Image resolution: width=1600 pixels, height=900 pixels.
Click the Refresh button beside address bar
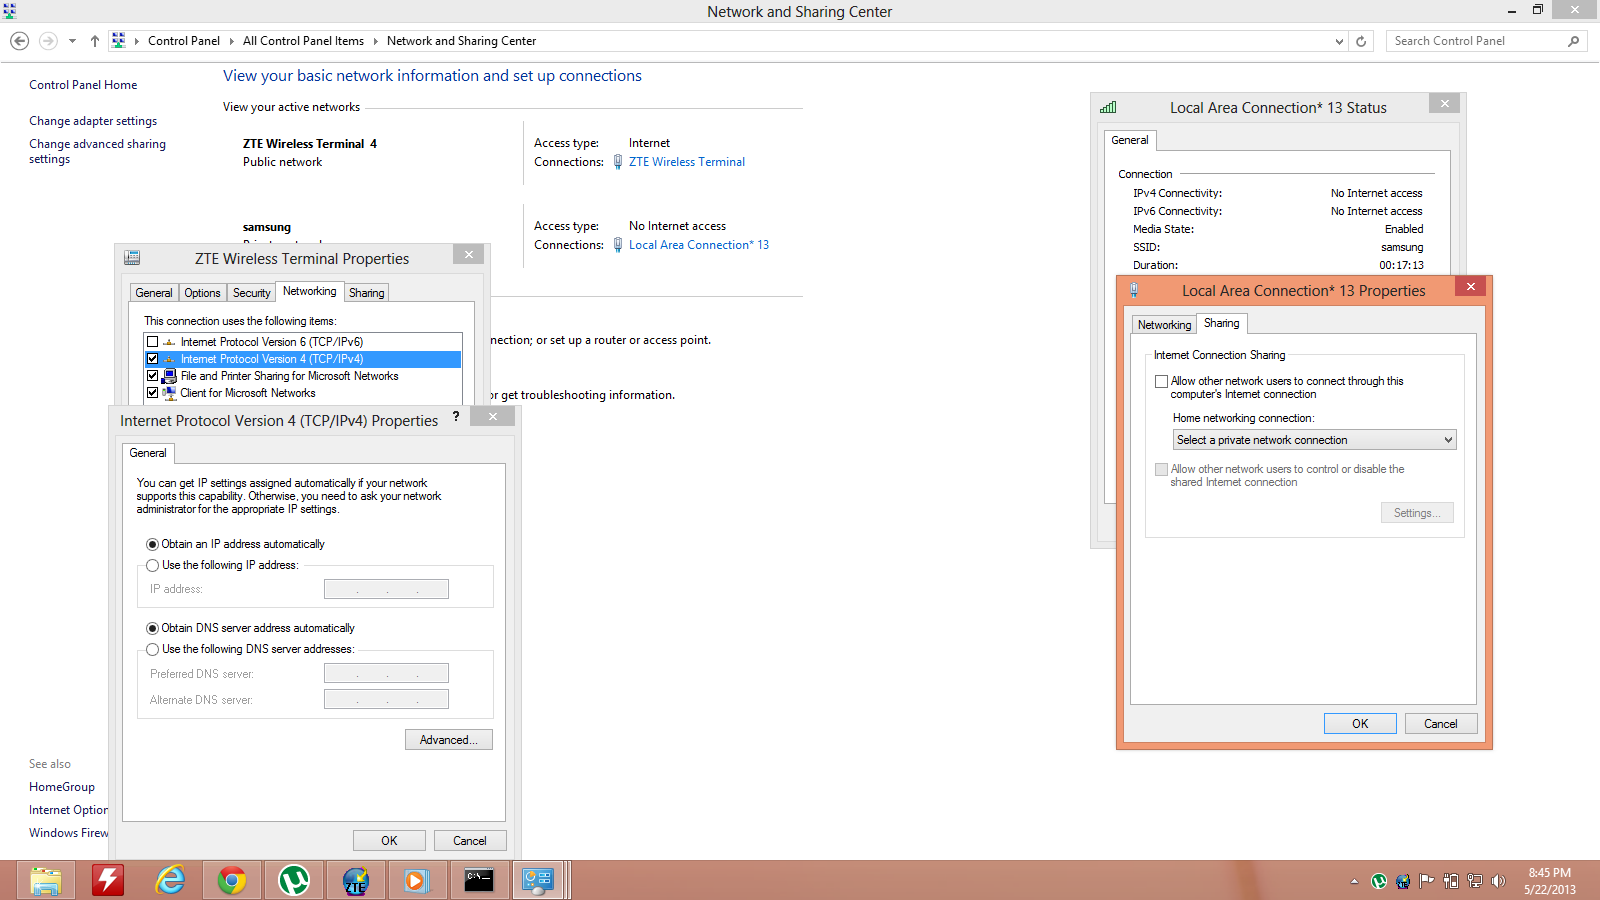click(1361, 41)
